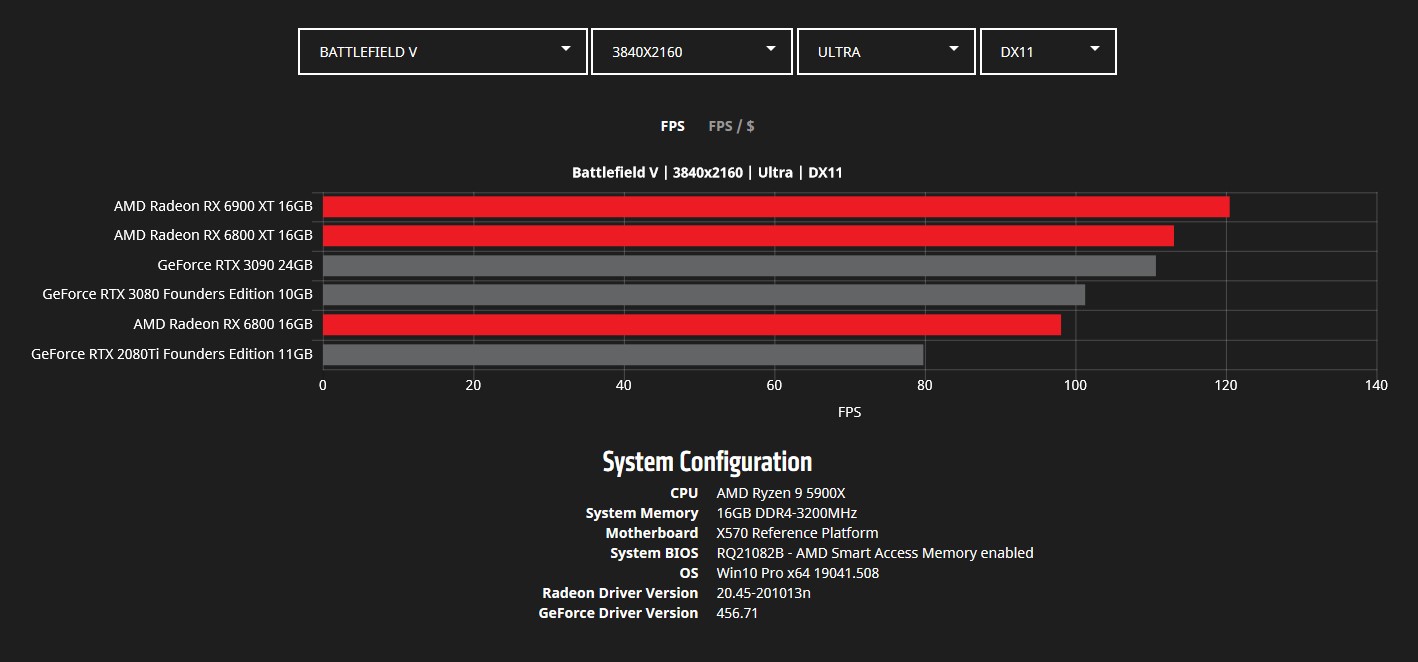Open the DX11 API dropdown

point(1047,51)
